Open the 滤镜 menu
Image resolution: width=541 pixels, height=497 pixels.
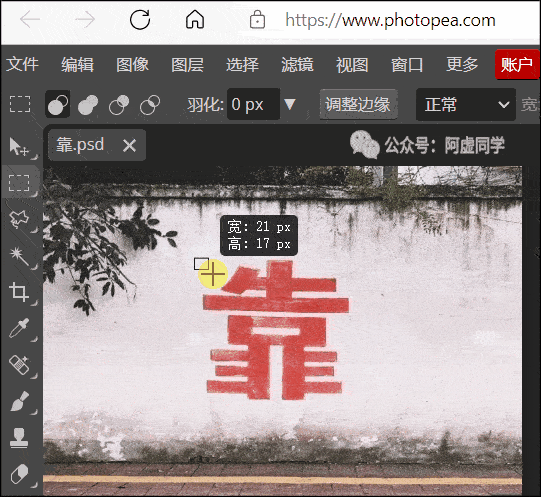[297, 65]
